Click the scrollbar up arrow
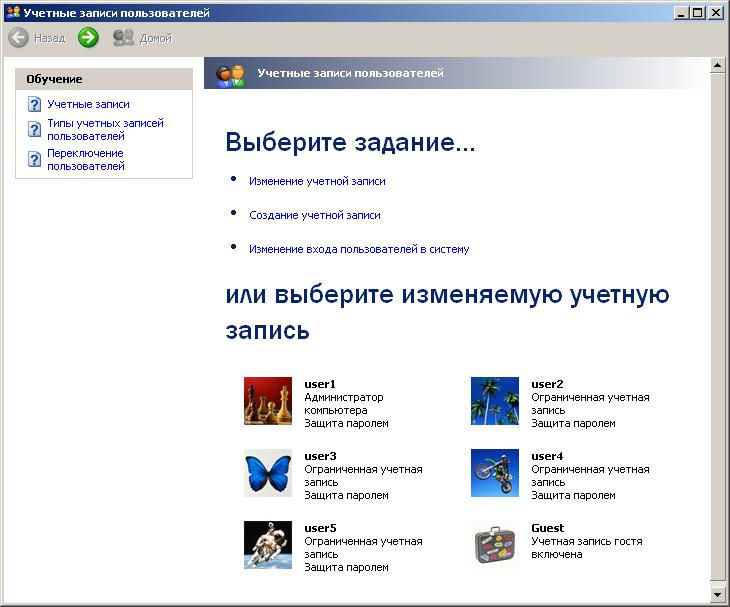This screenshot has height=607, width=730. point(717,65)
